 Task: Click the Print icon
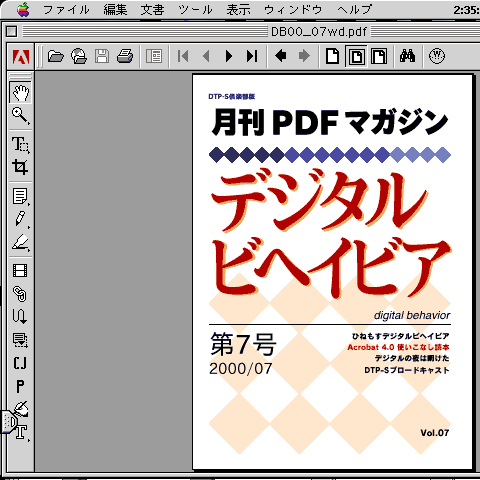(x=125, y=56)
